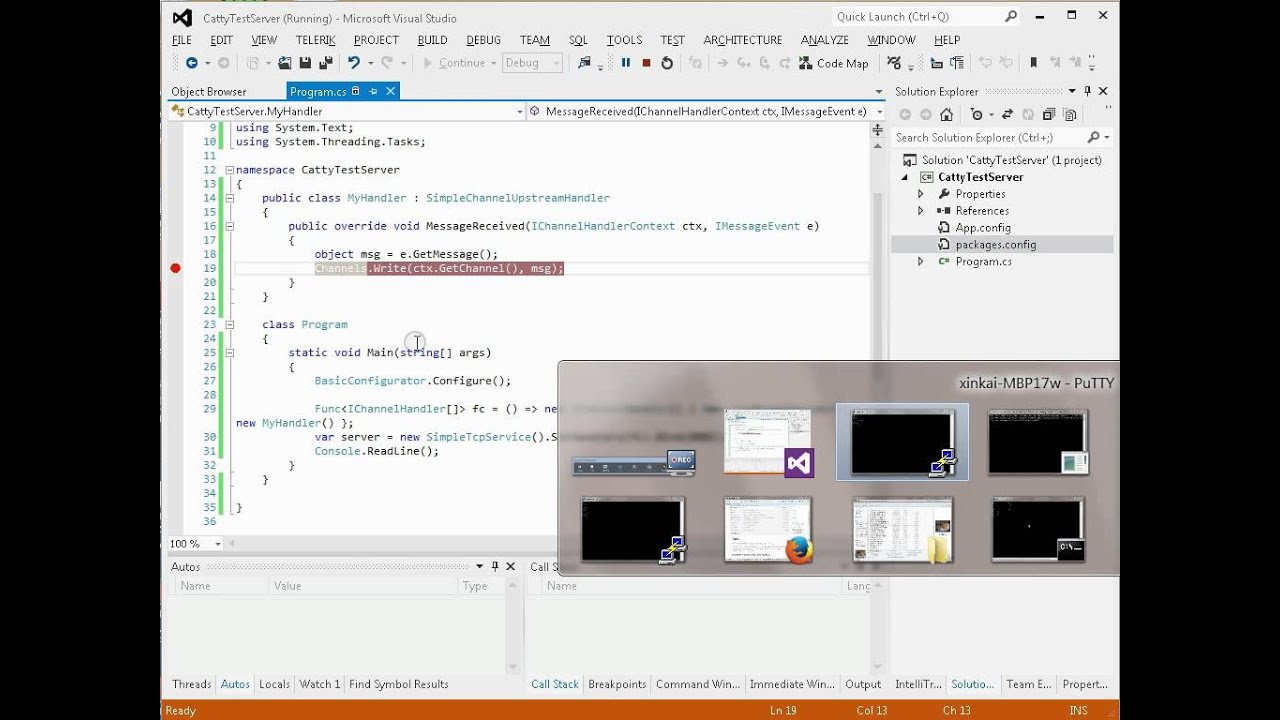This screenshot has height=720, width=1280.
Task: Toggle pin on the Program.cs tab
Action: click(373, 91)
